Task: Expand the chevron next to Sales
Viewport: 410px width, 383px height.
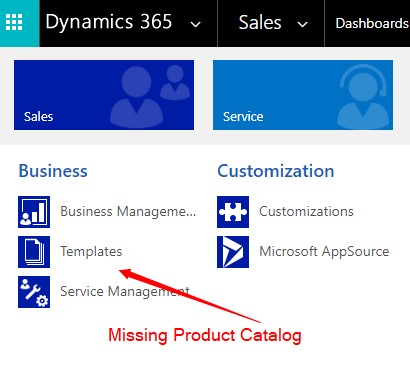Action: [x=302, y=24]
